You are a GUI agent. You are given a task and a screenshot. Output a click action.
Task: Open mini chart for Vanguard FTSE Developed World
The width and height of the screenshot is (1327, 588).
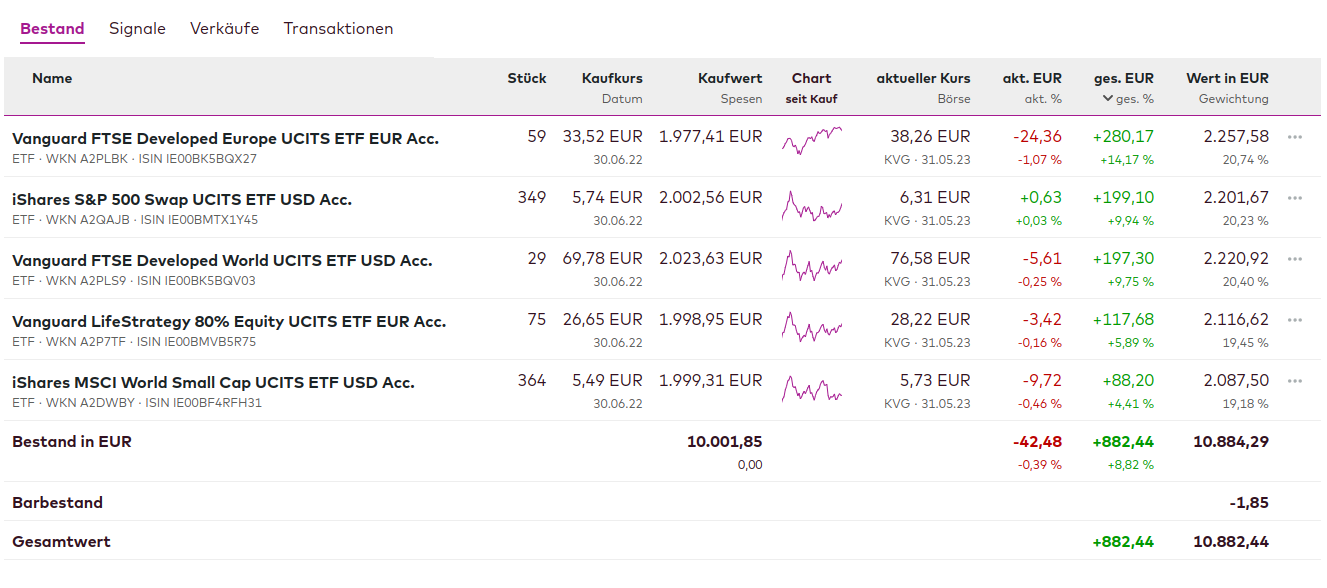(812, 266)
